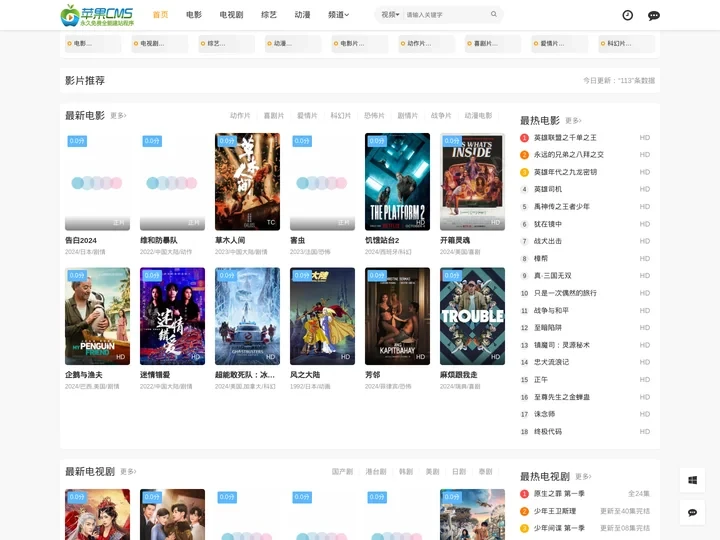720x540 pixels.
Task: Filter TV series by 美剧 tab
Action: tap(433, 472)
